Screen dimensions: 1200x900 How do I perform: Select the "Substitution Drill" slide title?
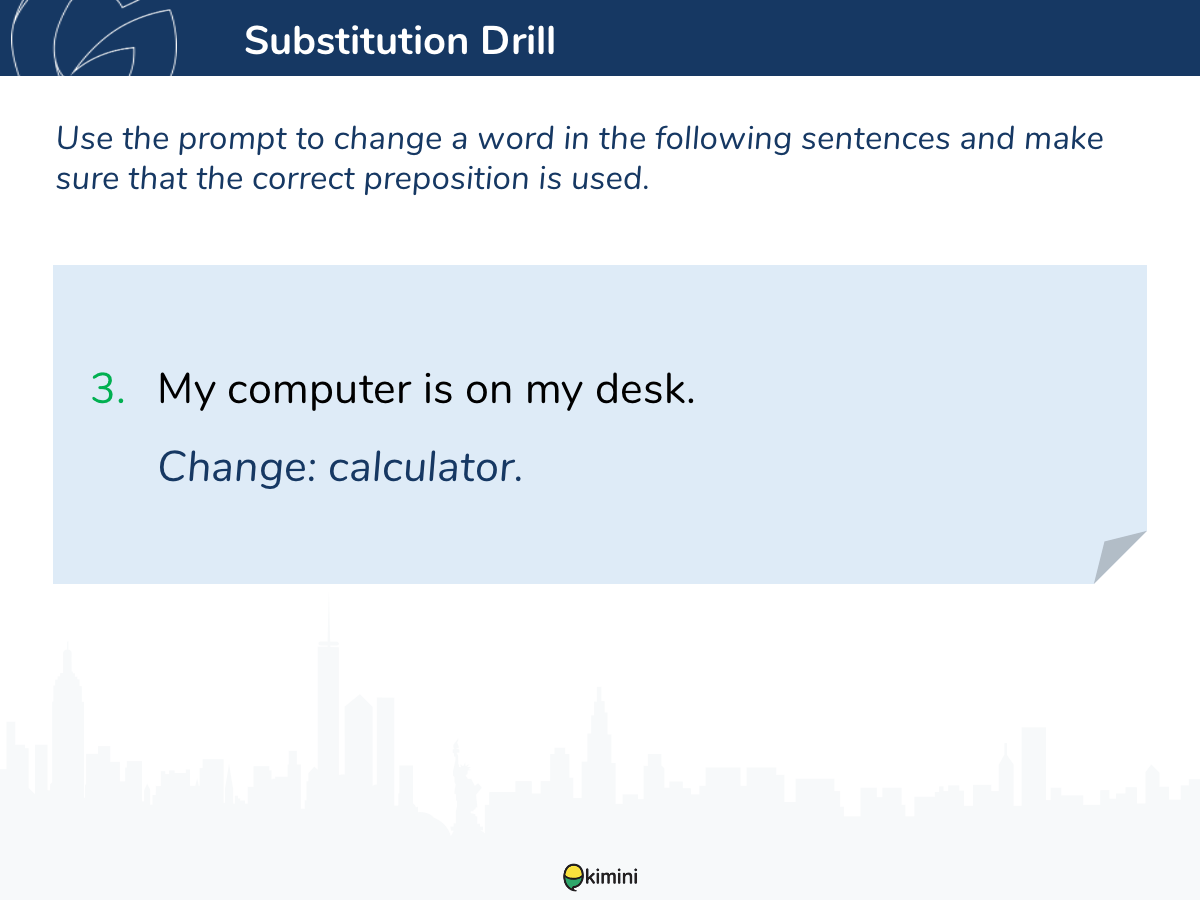click(399, 41)
